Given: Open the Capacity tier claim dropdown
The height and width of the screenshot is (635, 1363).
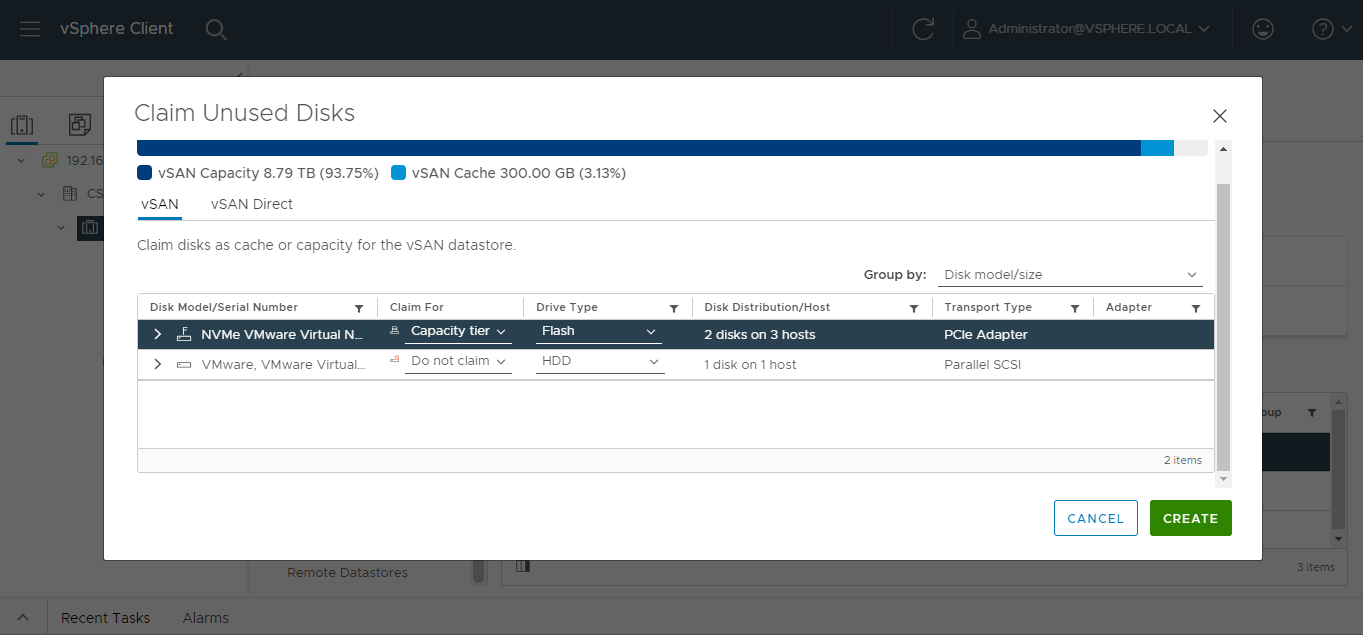Looking at the screenshot, I should tap(458, 332).
